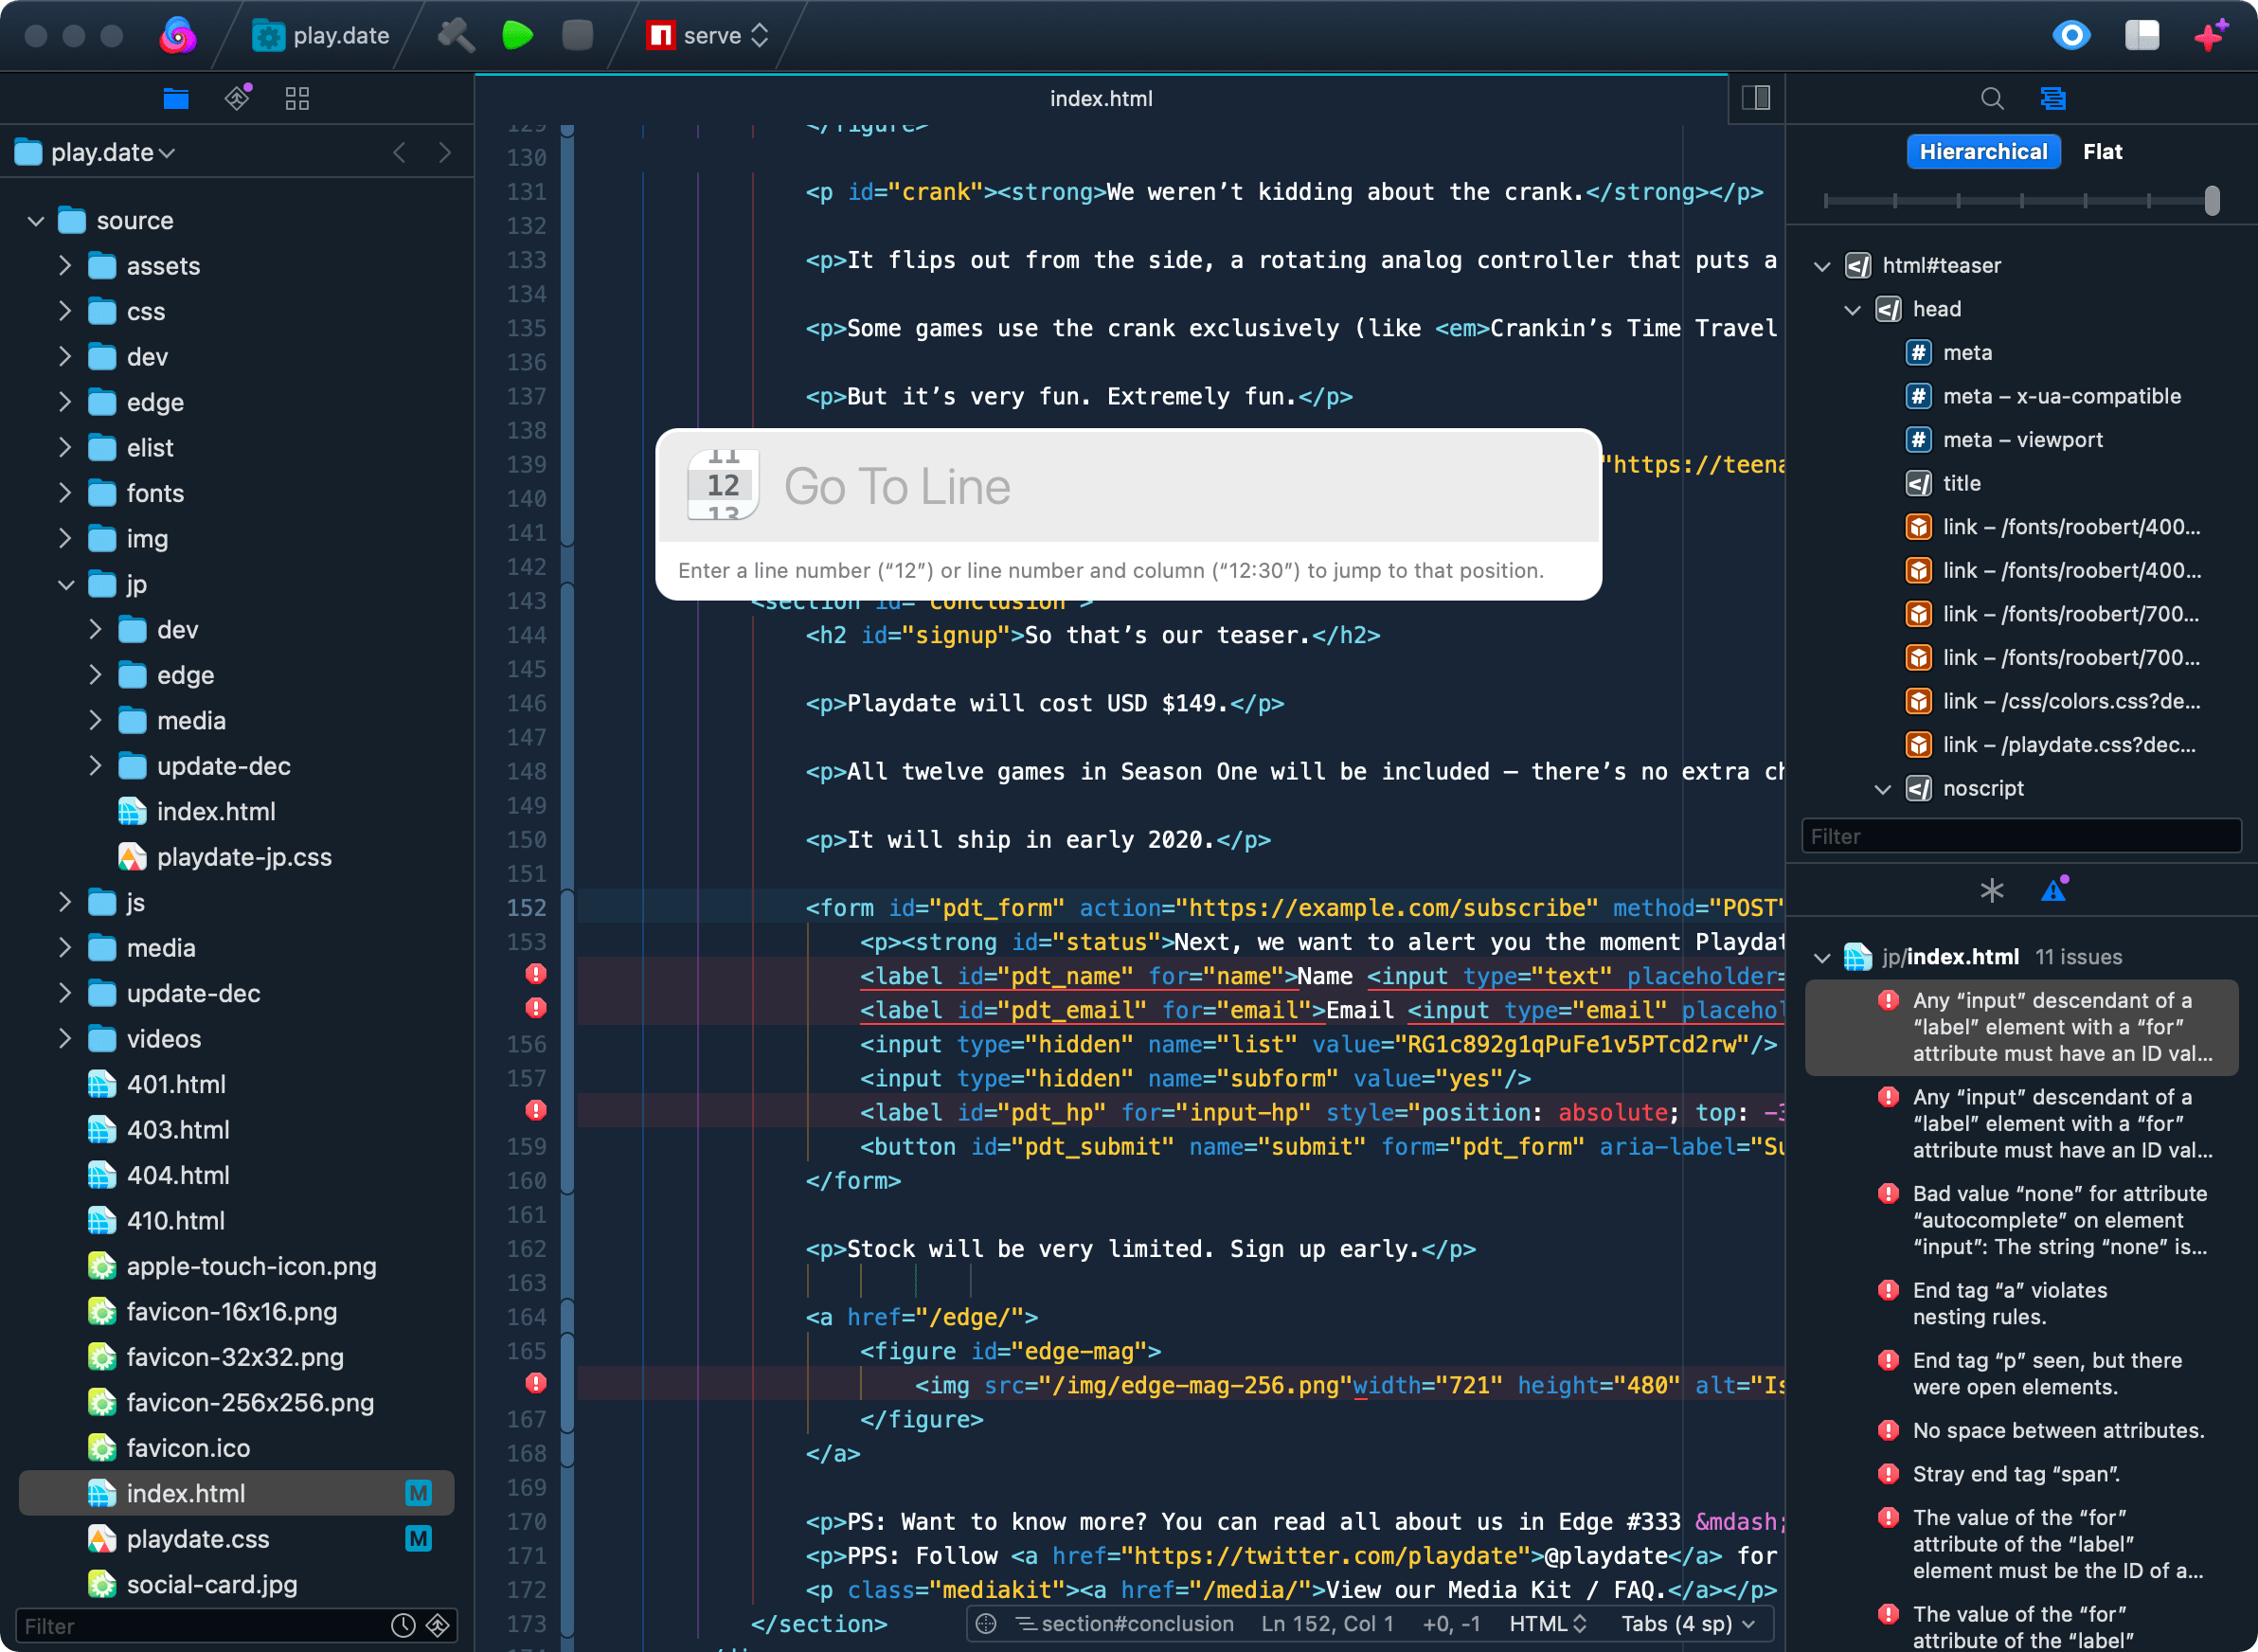This screenshot has height=1652, width=2258.
Task: Switch to Flat view in inspector panel
Action: point(2104,149)
